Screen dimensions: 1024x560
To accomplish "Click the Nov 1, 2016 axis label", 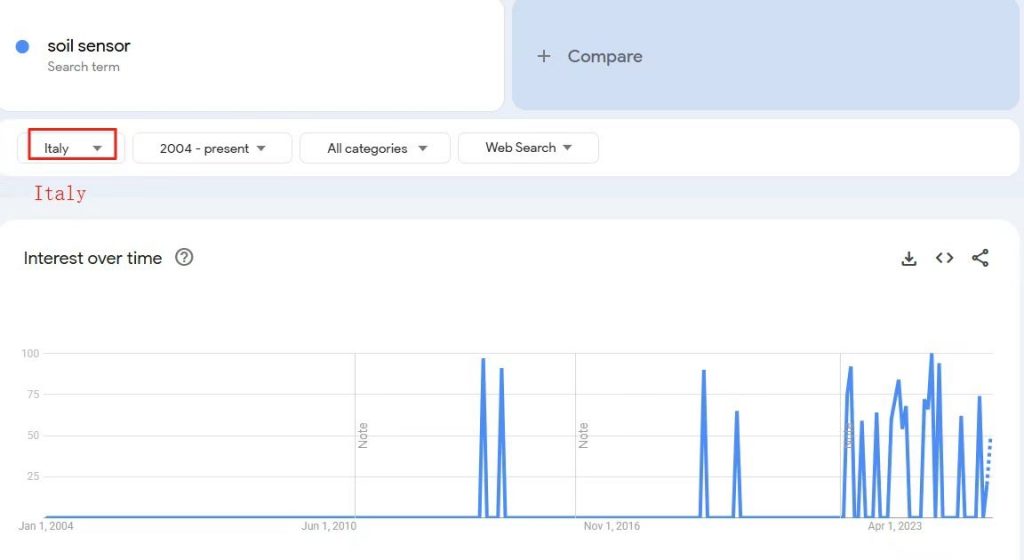I will coord(612,526).
